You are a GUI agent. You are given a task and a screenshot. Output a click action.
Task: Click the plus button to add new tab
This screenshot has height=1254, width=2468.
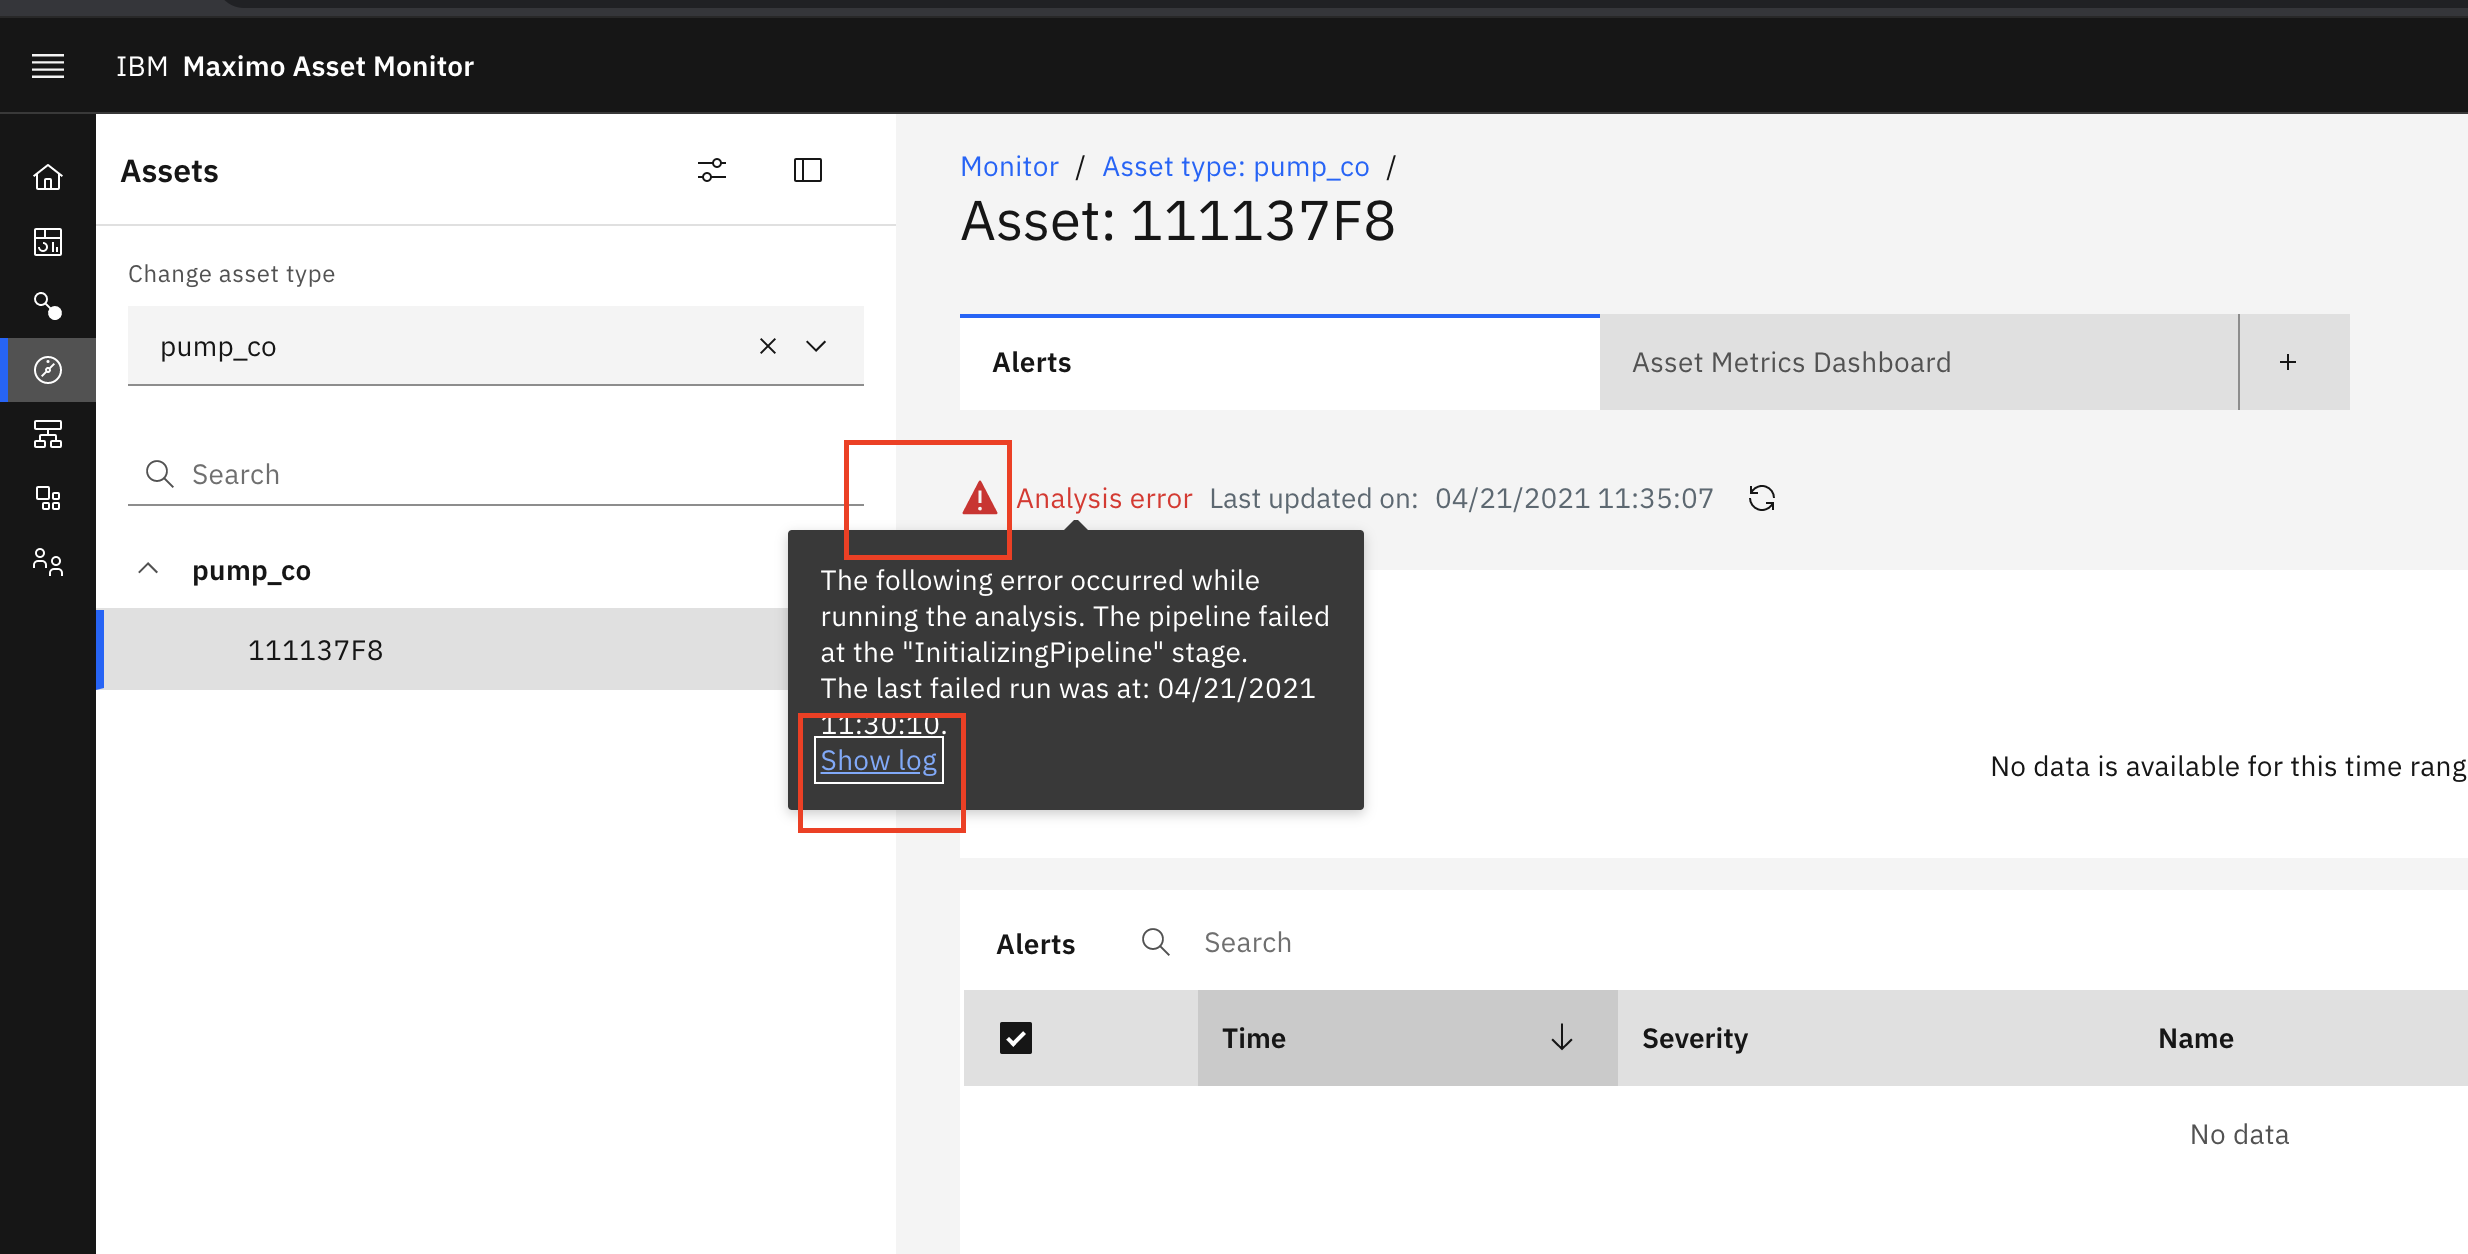[x=2289, y=361]
